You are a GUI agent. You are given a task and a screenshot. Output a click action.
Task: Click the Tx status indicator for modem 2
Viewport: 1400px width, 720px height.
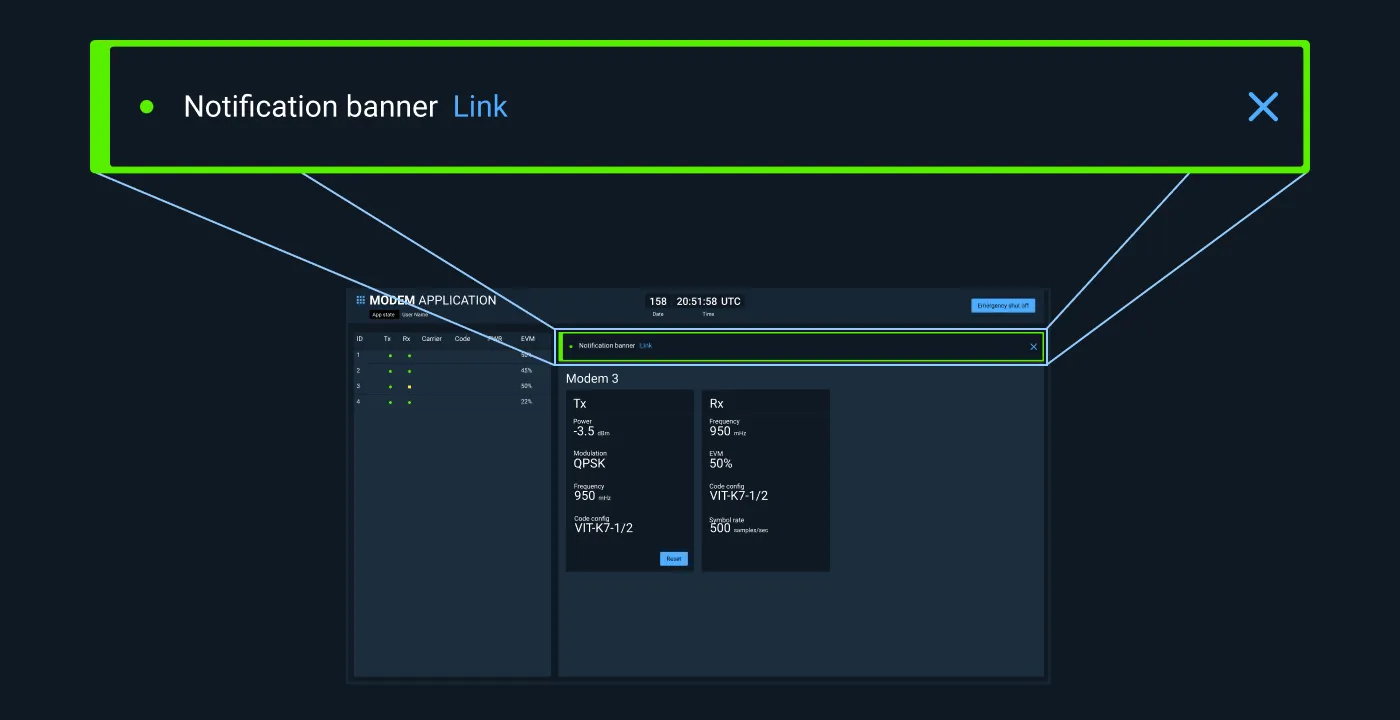tap(390, 371)
